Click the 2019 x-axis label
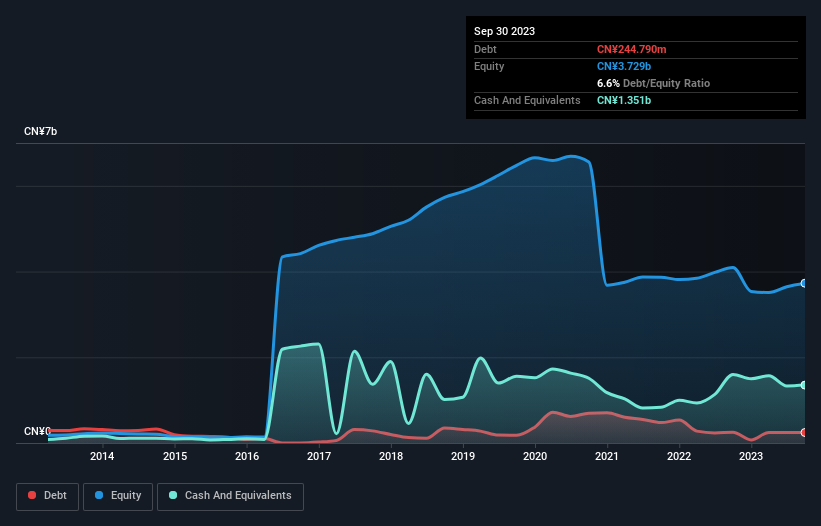821x526 pixels. (x=463, y=456)
